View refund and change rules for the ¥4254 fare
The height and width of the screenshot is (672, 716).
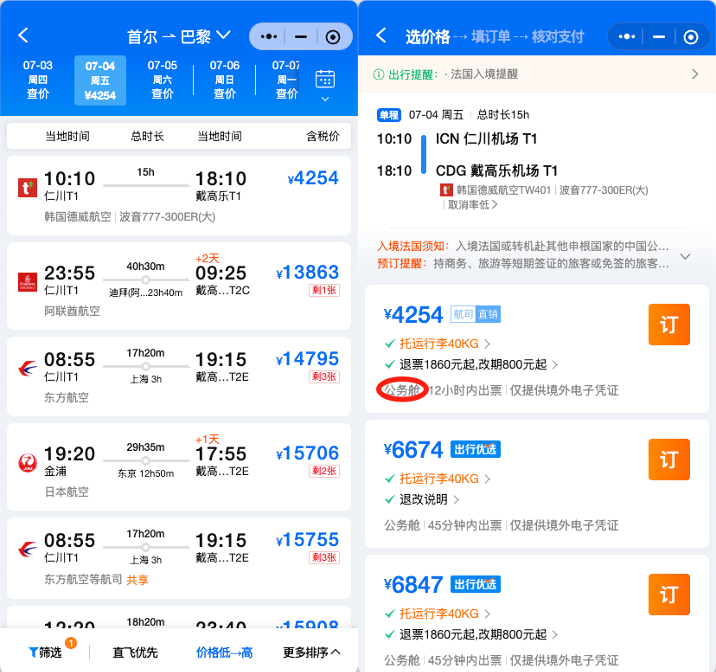(473, 365)
